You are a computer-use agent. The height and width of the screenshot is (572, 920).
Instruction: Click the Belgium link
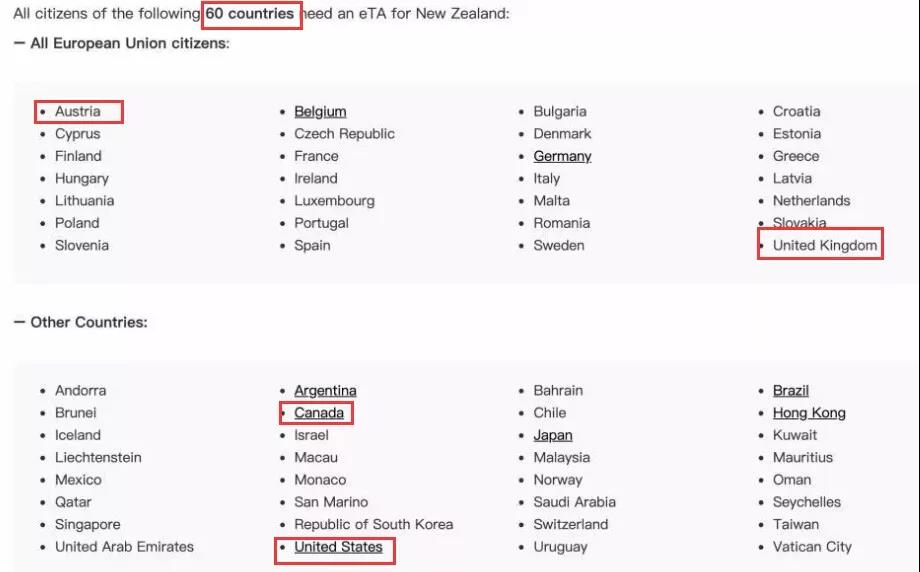[320, 112]
